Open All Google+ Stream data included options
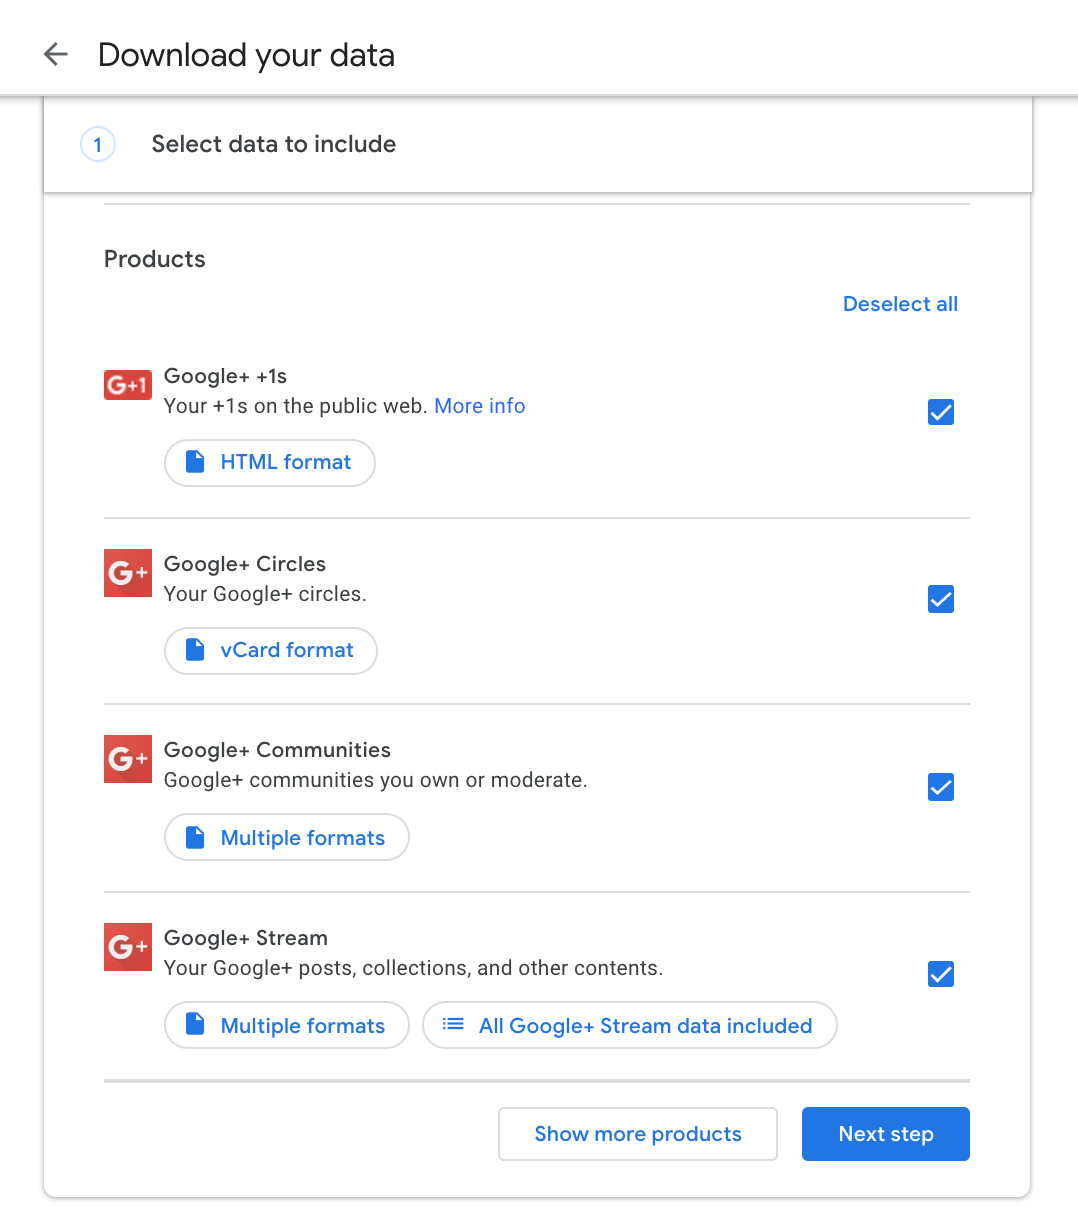The width and height of the screenshot is (1078, 1208). pyautogui.click(x=630, y=1025)
